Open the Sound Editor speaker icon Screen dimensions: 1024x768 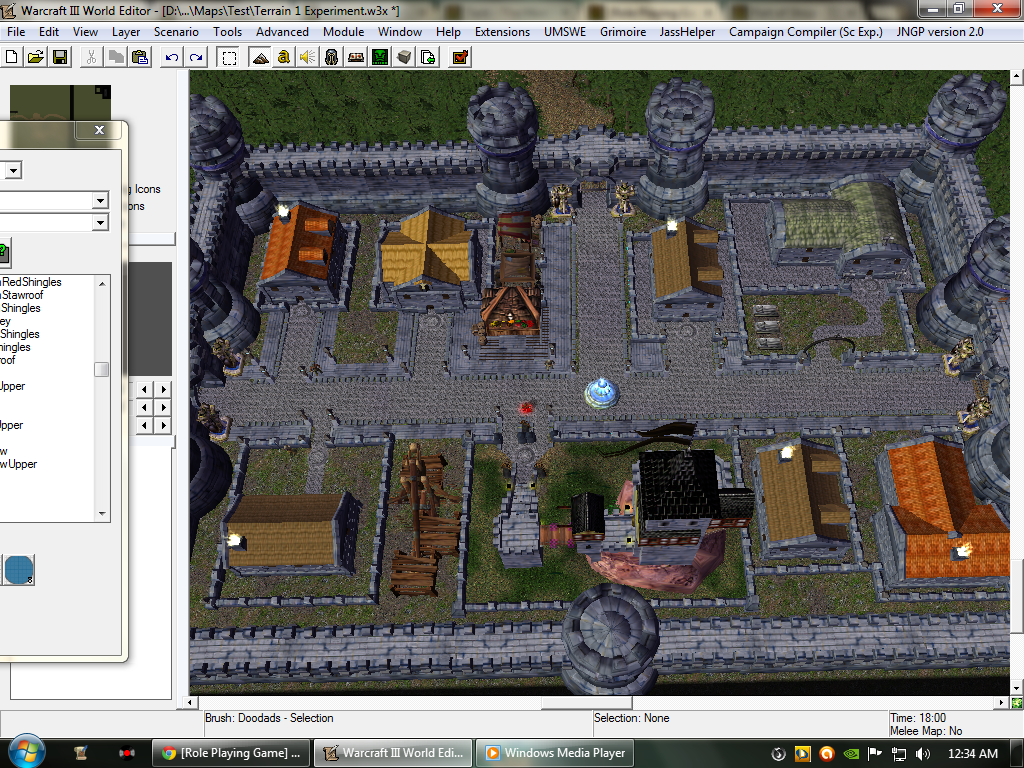point(308,57)
